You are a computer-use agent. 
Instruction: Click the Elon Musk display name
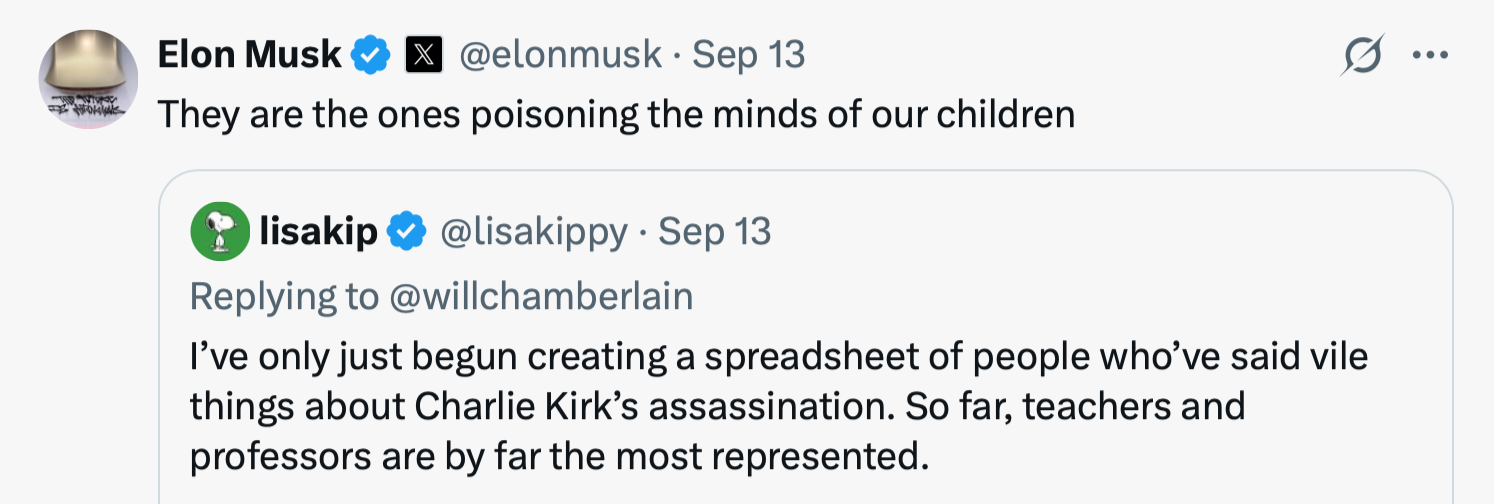tap(249, 55)
